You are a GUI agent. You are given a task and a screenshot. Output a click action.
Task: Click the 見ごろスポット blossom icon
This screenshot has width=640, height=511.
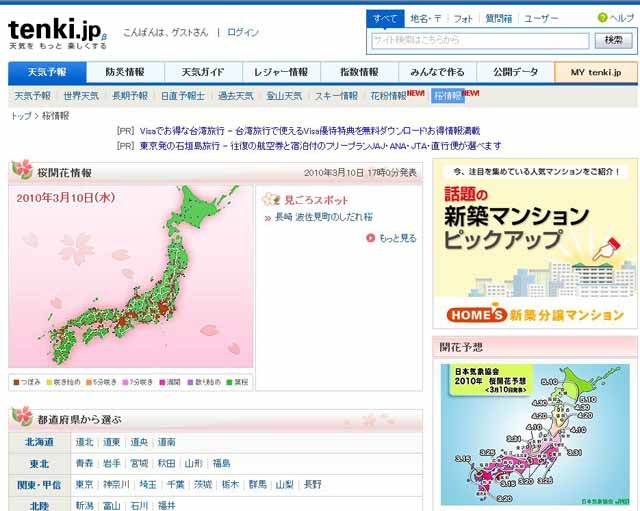[271, 197]
